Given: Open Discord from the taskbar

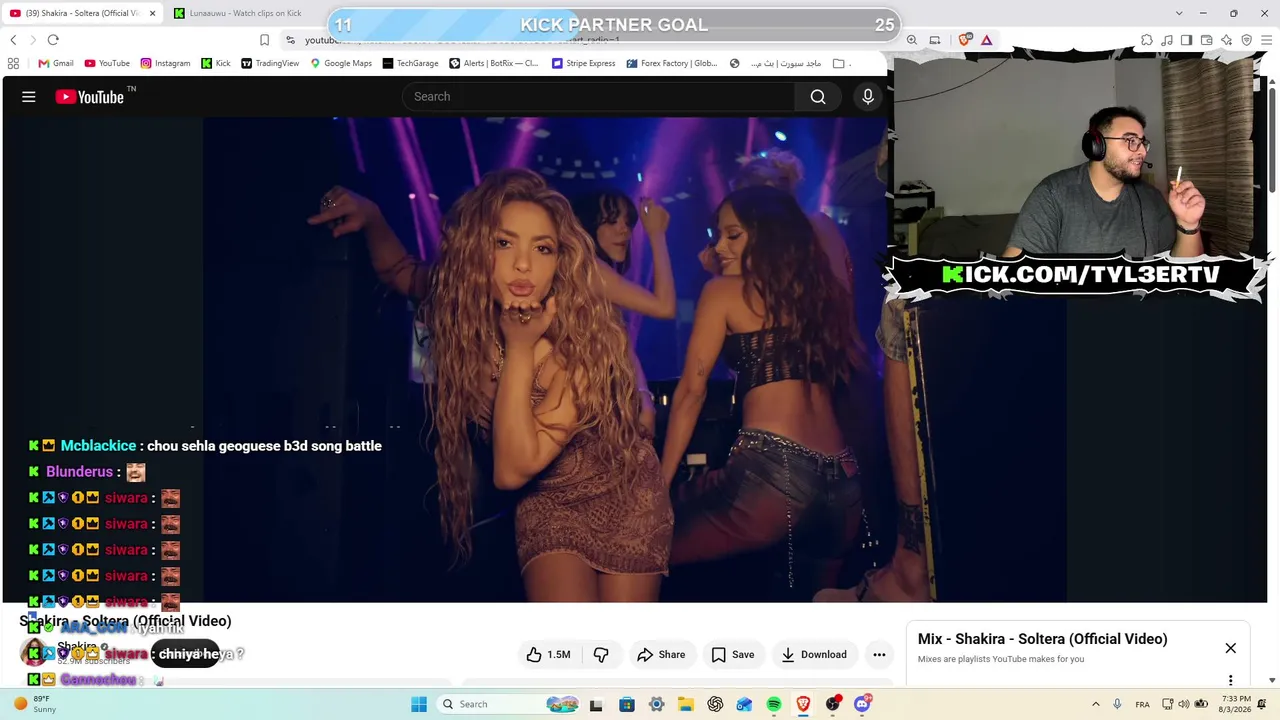Looking at the screenshot, I should pos(862,704).
